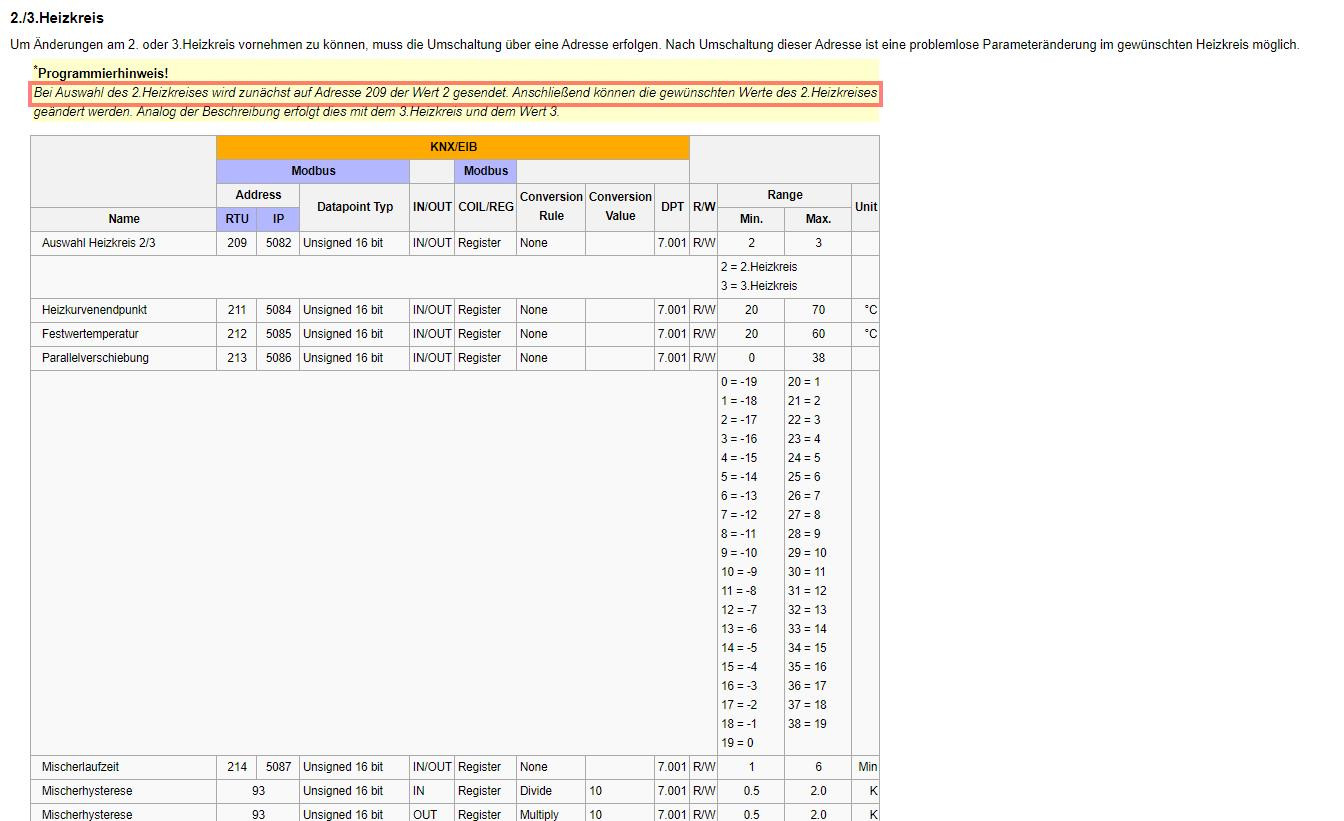Select the "Conversion Value" column header
This screenshot has height=821, width=1344.
pos(620,207)
